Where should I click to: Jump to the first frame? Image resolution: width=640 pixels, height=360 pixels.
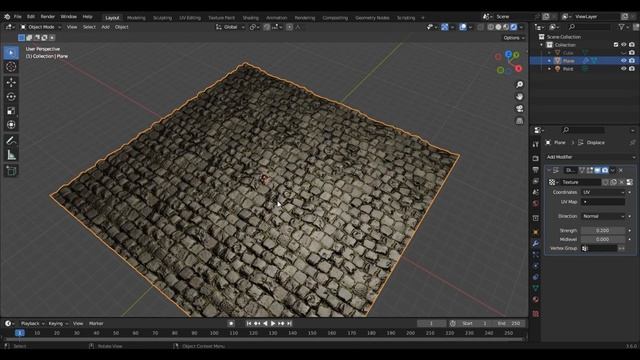tap(249, 323)
